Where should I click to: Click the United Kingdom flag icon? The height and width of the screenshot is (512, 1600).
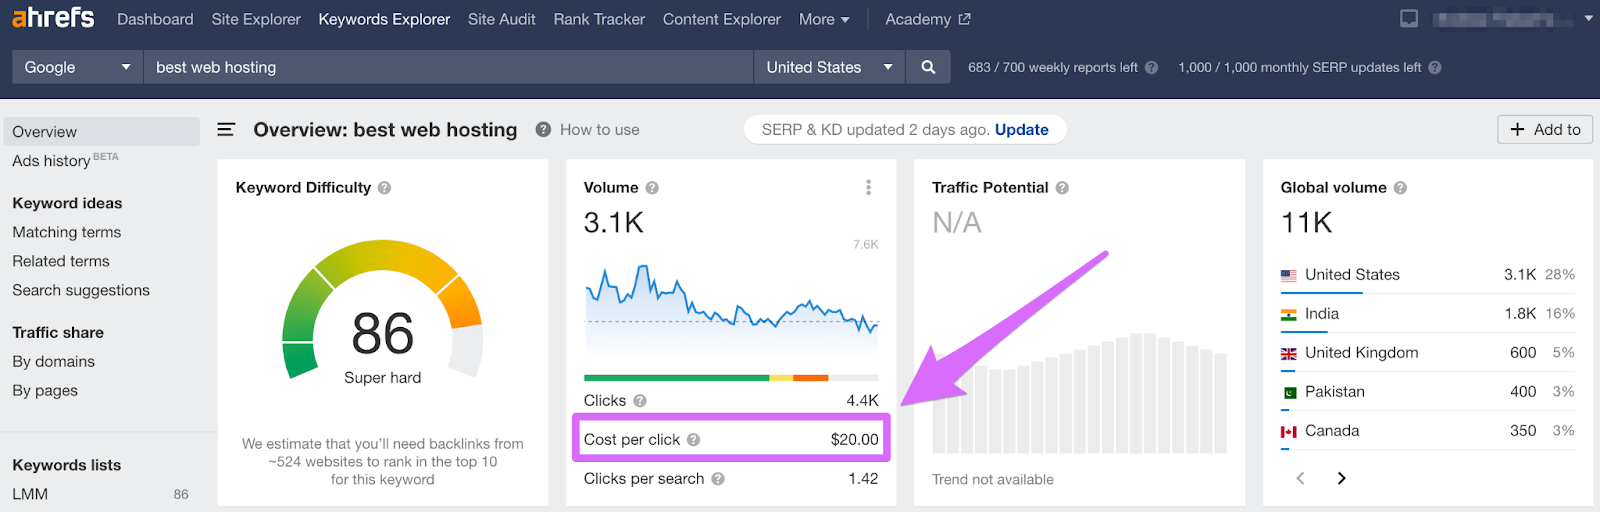[x=1288, y=353]
